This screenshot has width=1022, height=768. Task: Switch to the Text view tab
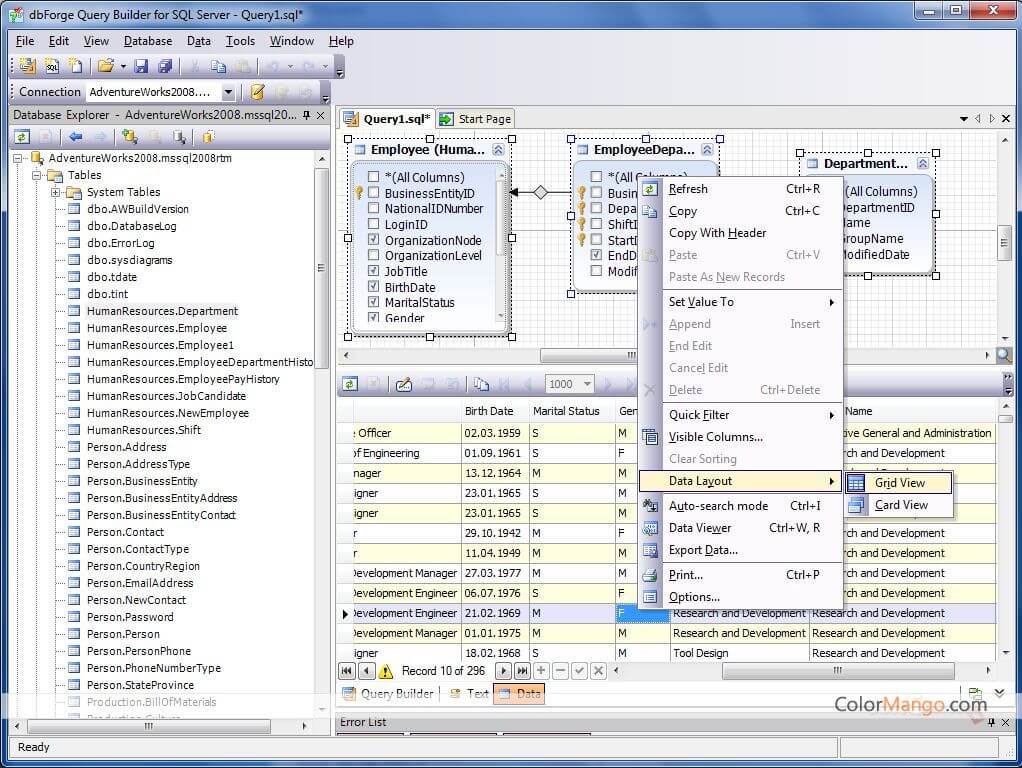click(469, 694)
